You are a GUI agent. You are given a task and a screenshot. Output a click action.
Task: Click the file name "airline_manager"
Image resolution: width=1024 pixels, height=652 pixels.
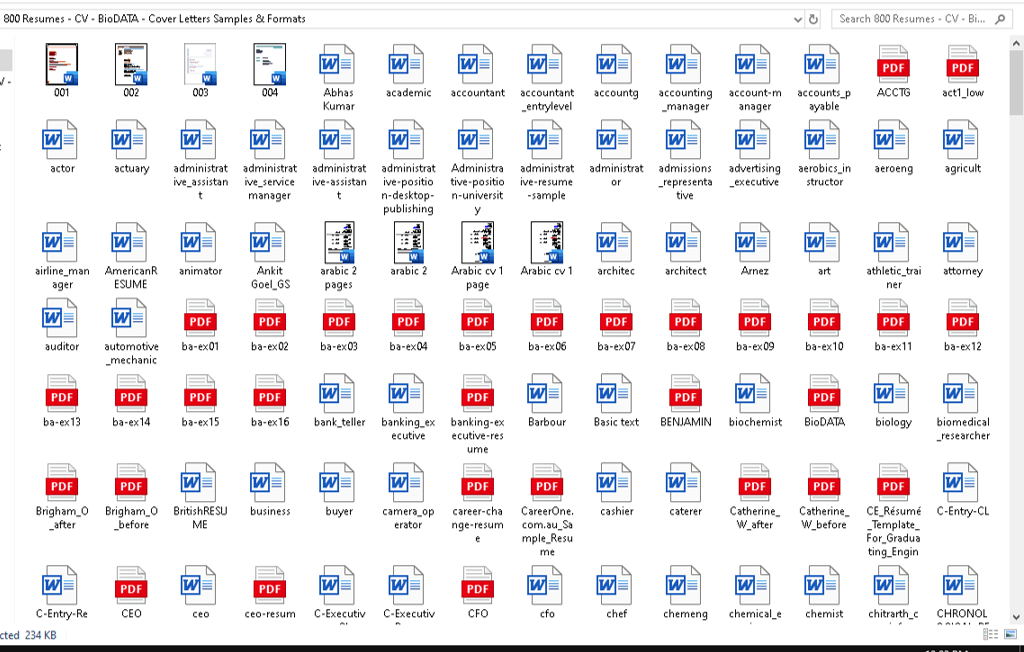coord(62,278)
